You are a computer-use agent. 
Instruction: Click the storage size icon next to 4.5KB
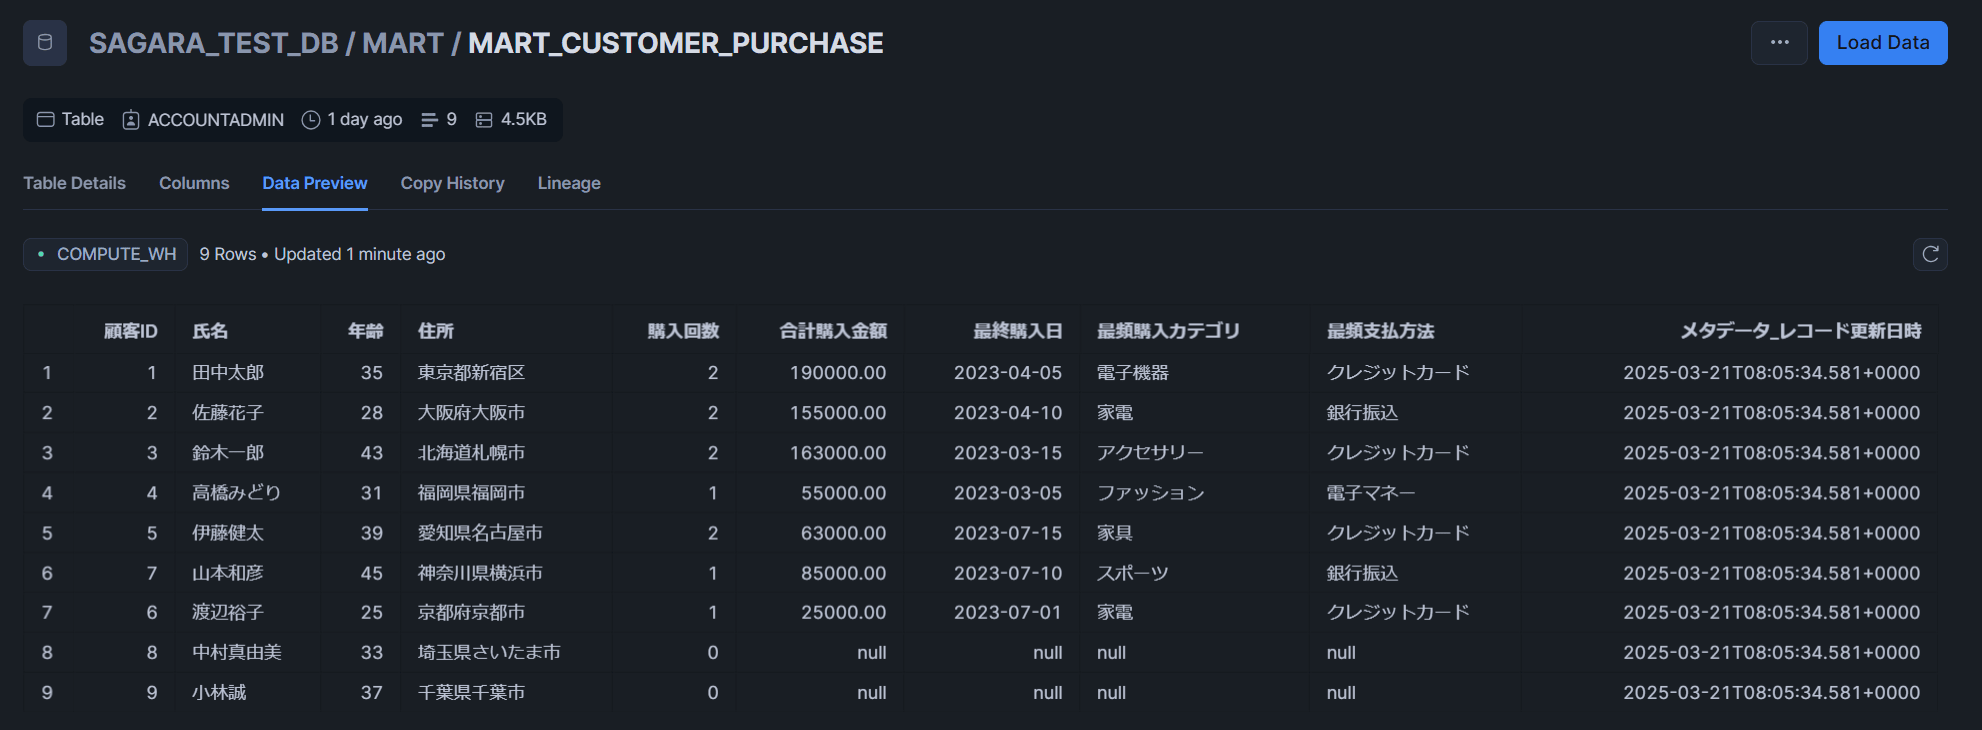pos(484,120)
